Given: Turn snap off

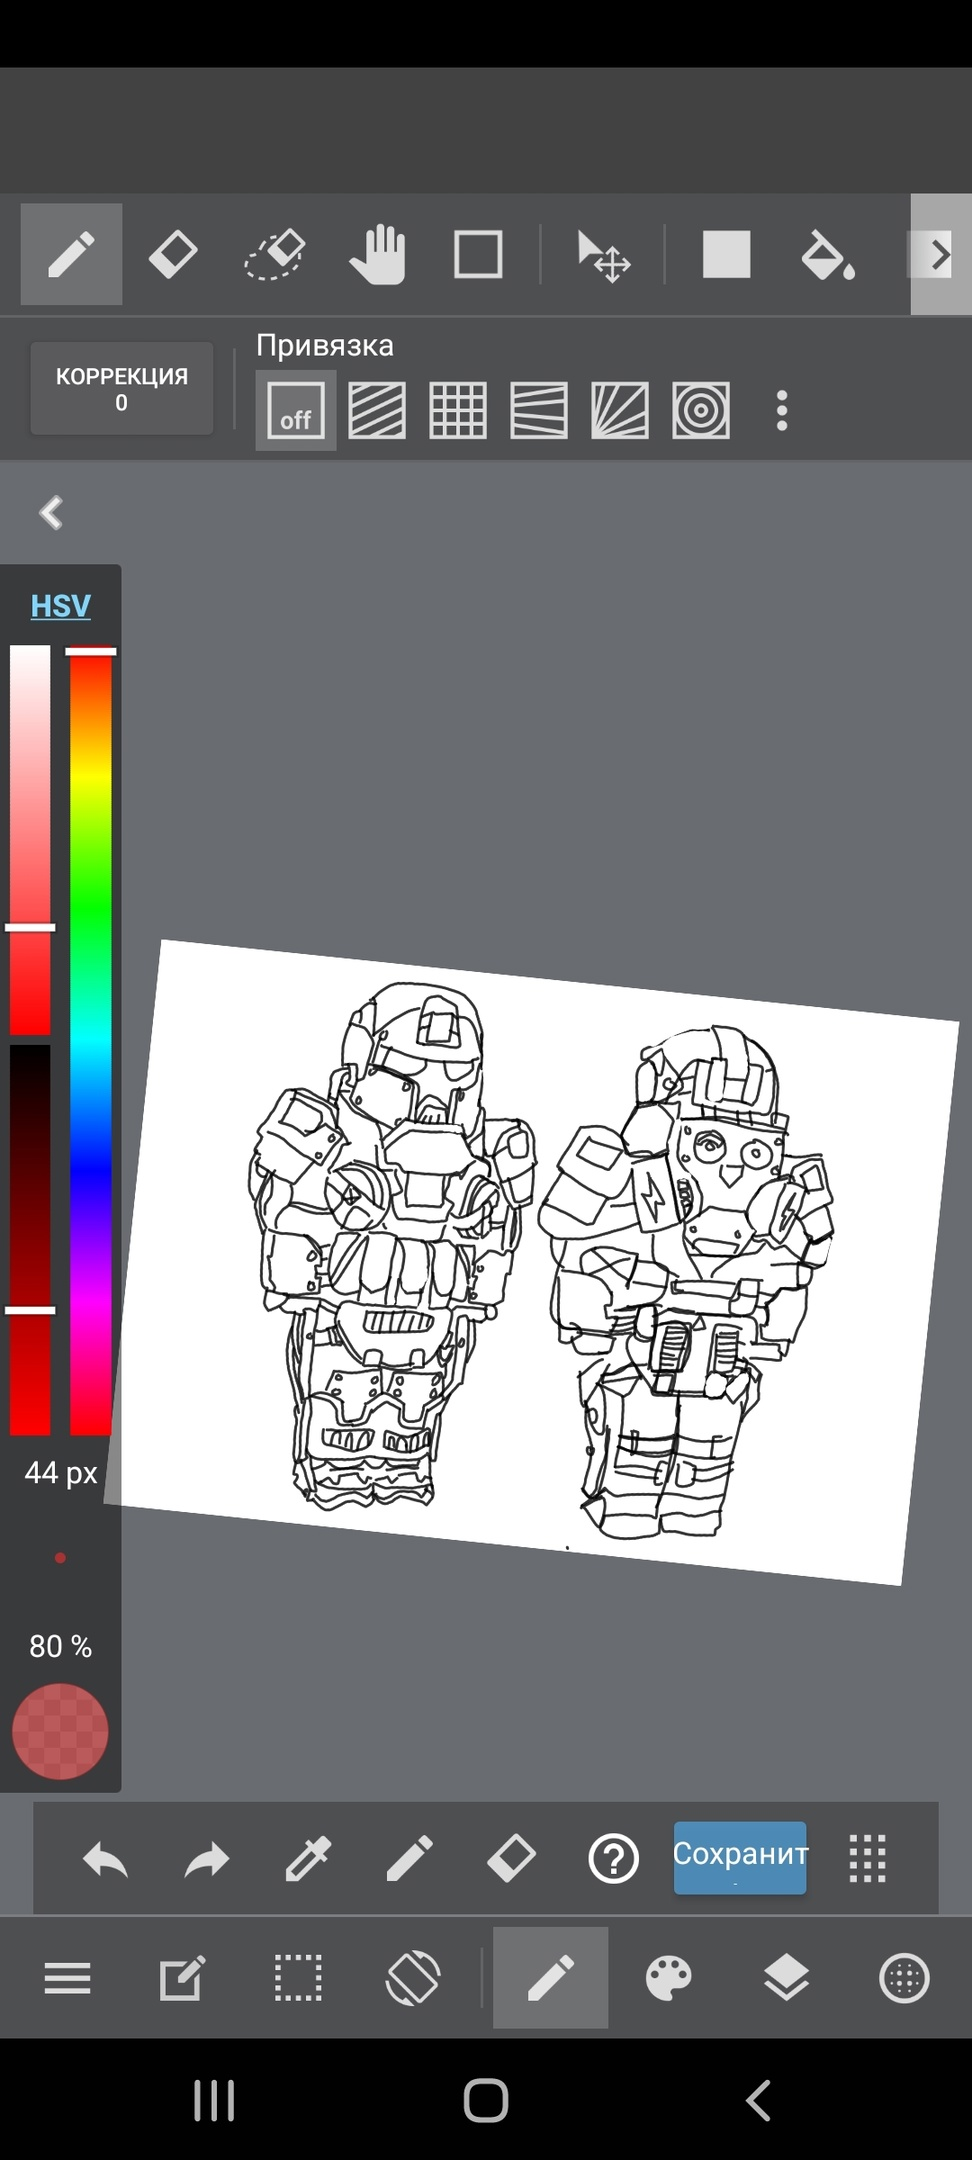Looking at the screenshot, I should (x=295, y=410).
